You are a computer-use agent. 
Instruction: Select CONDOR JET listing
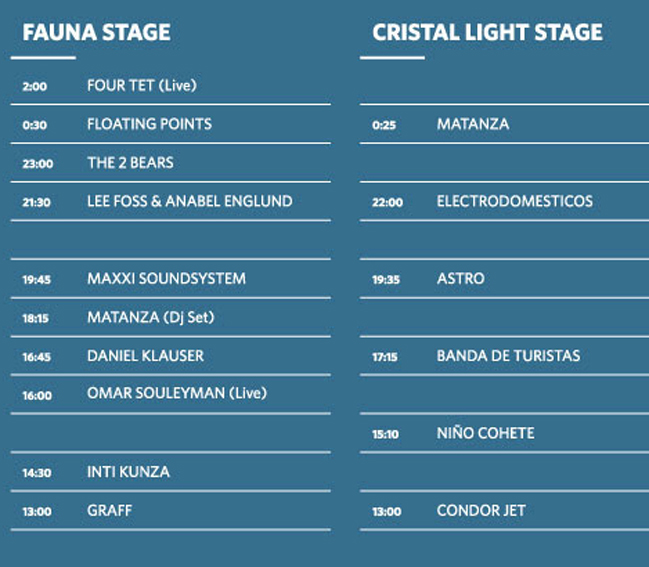481,510
